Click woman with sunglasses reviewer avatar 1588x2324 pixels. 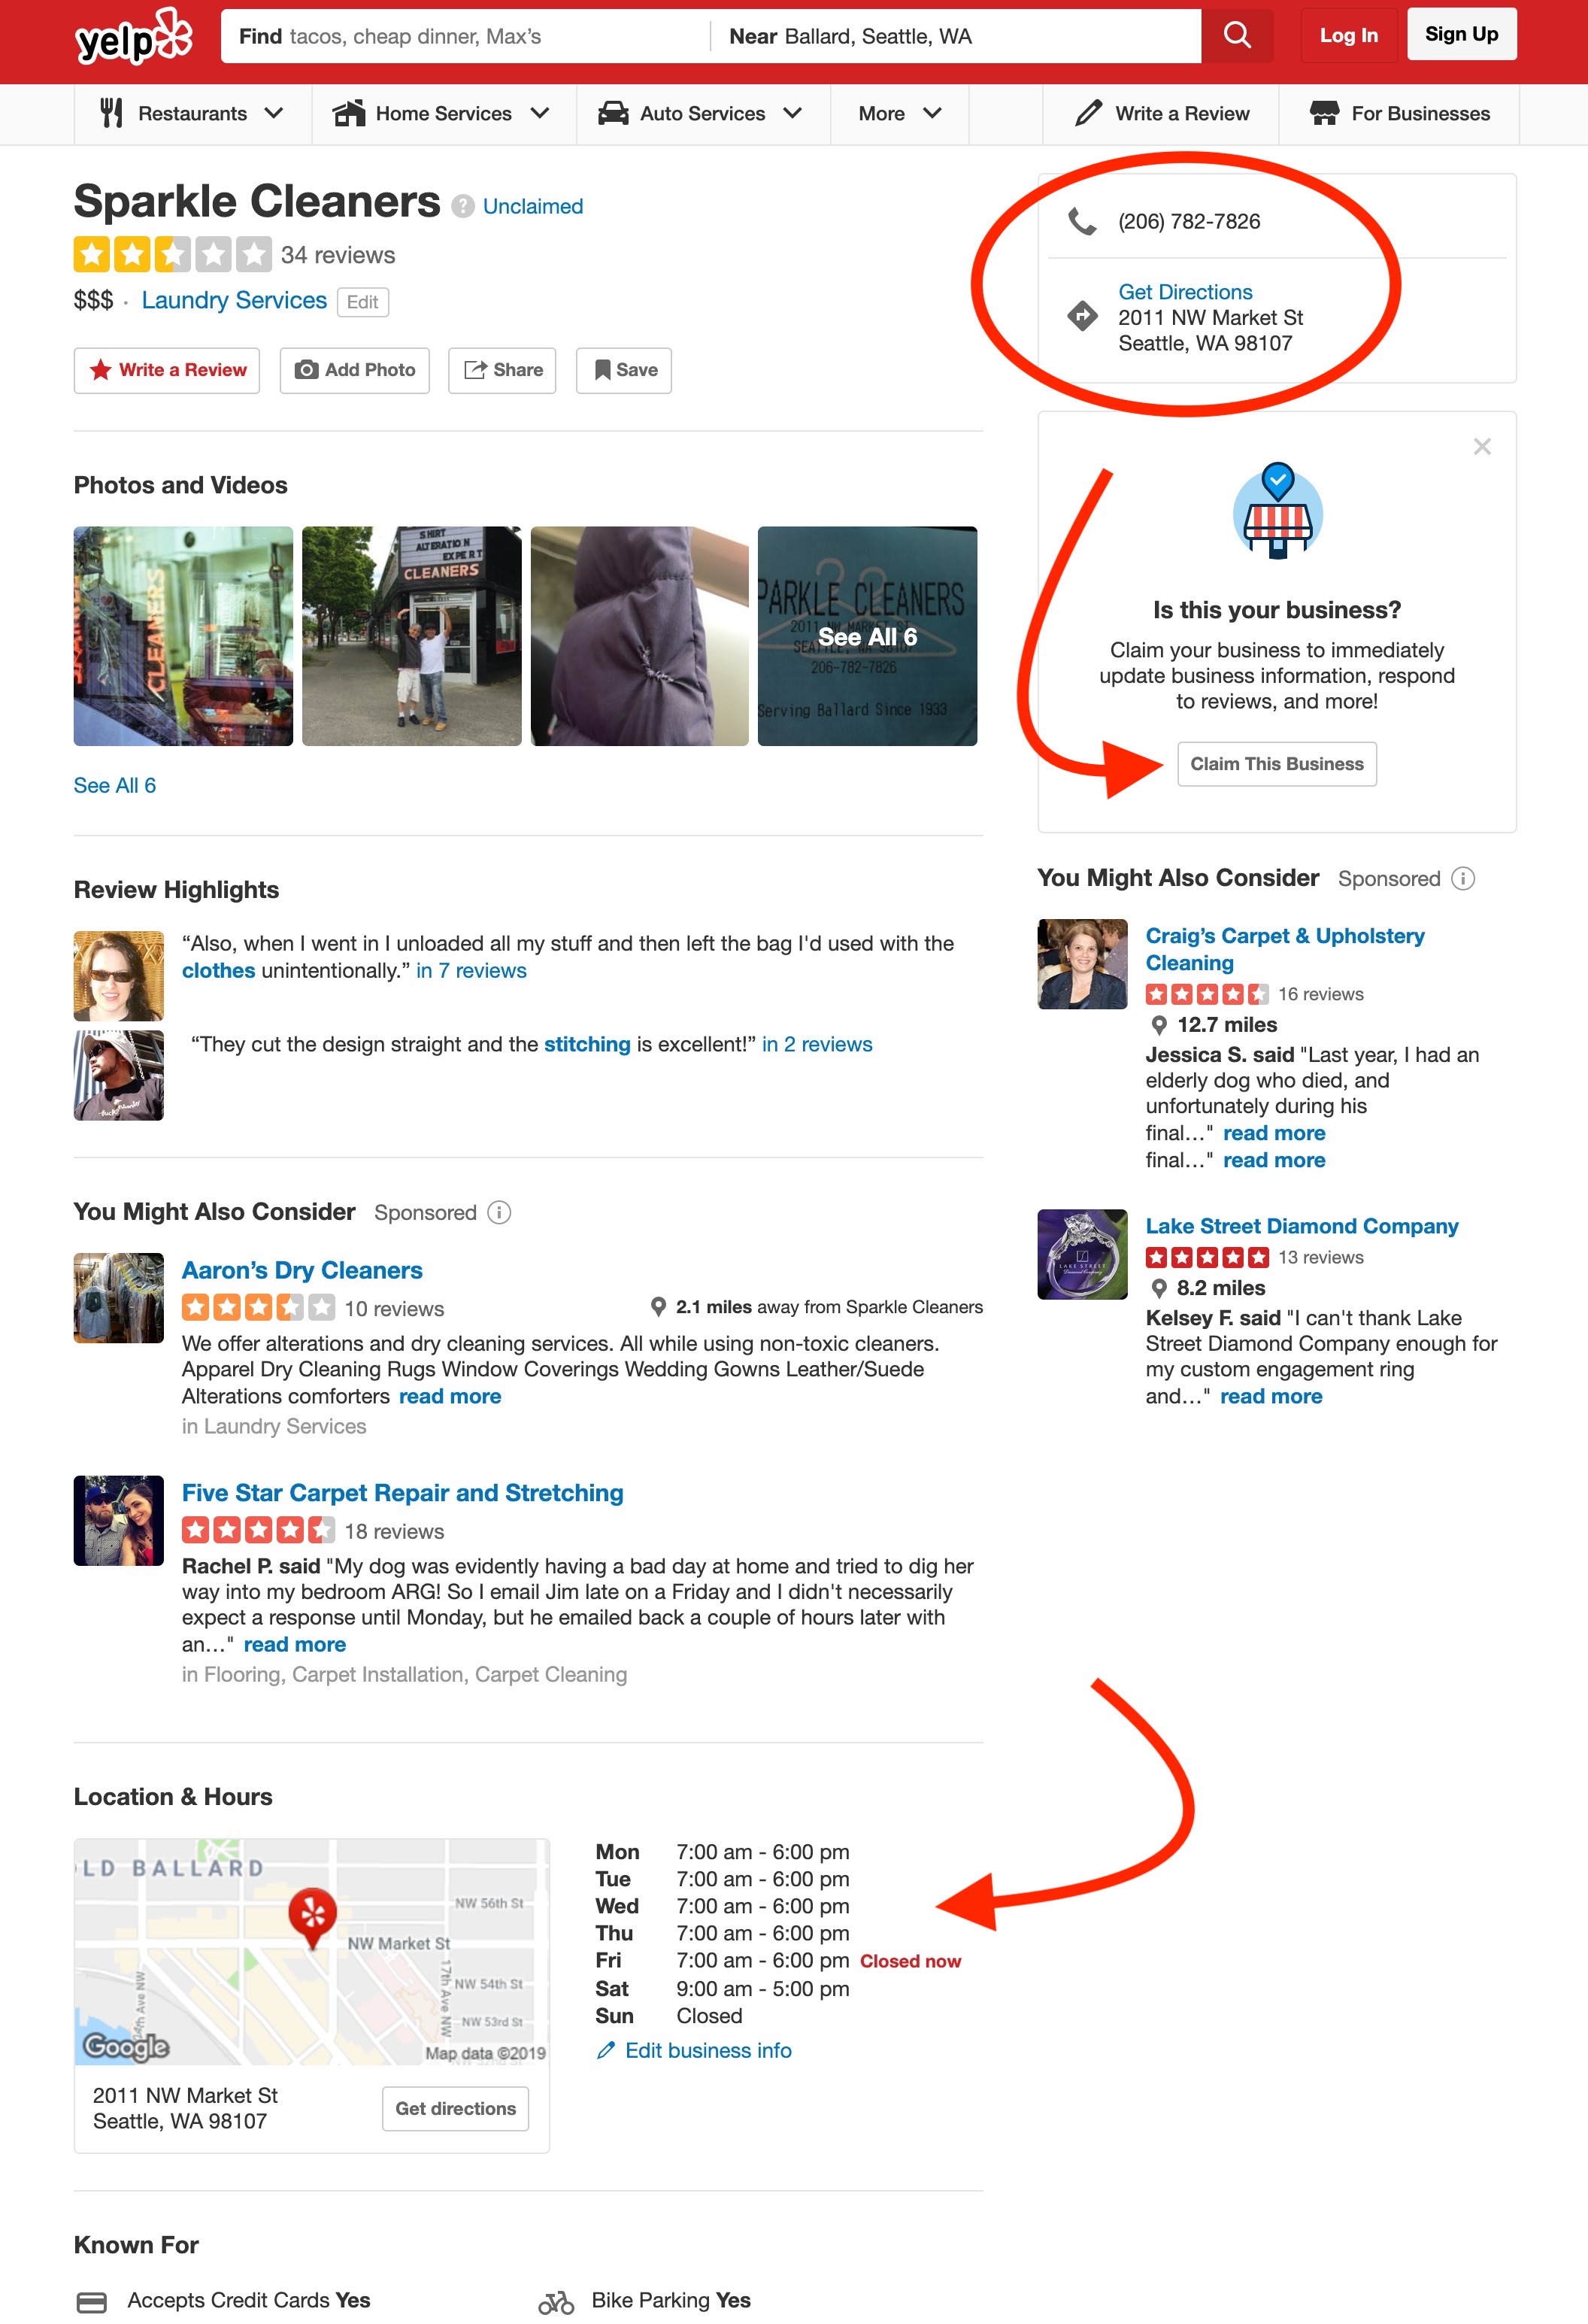click(119, 976)
